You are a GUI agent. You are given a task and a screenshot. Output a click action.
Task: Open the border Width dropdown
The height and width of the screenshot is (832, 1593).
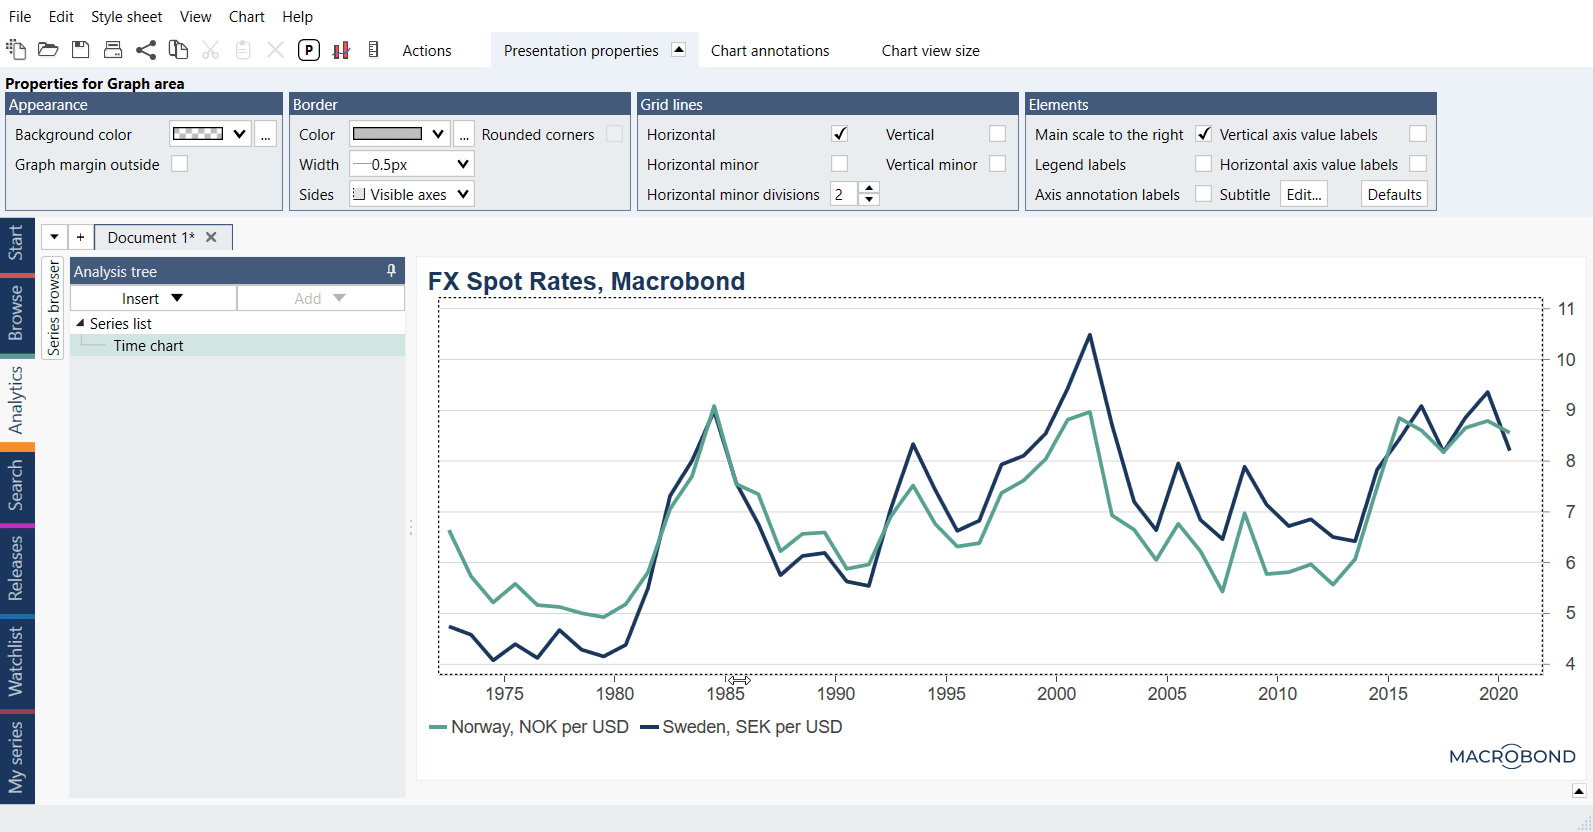coord(412,164)
